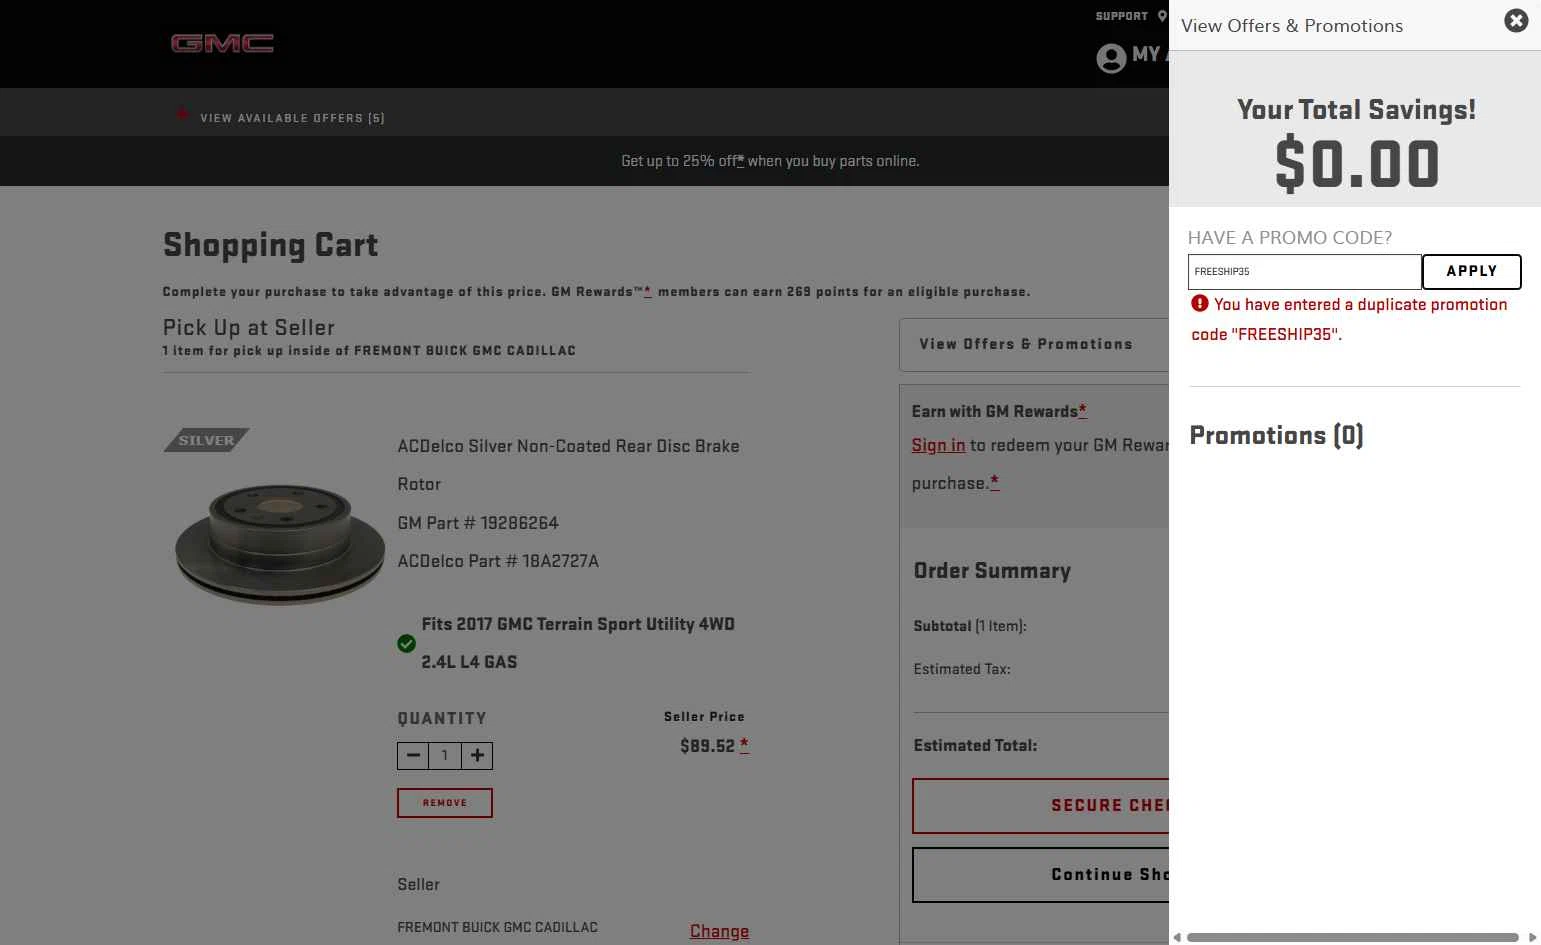Click the Subtotal (1 Item) label
The height and width of the screenshot is (945, 1541).
pos(970,626)
